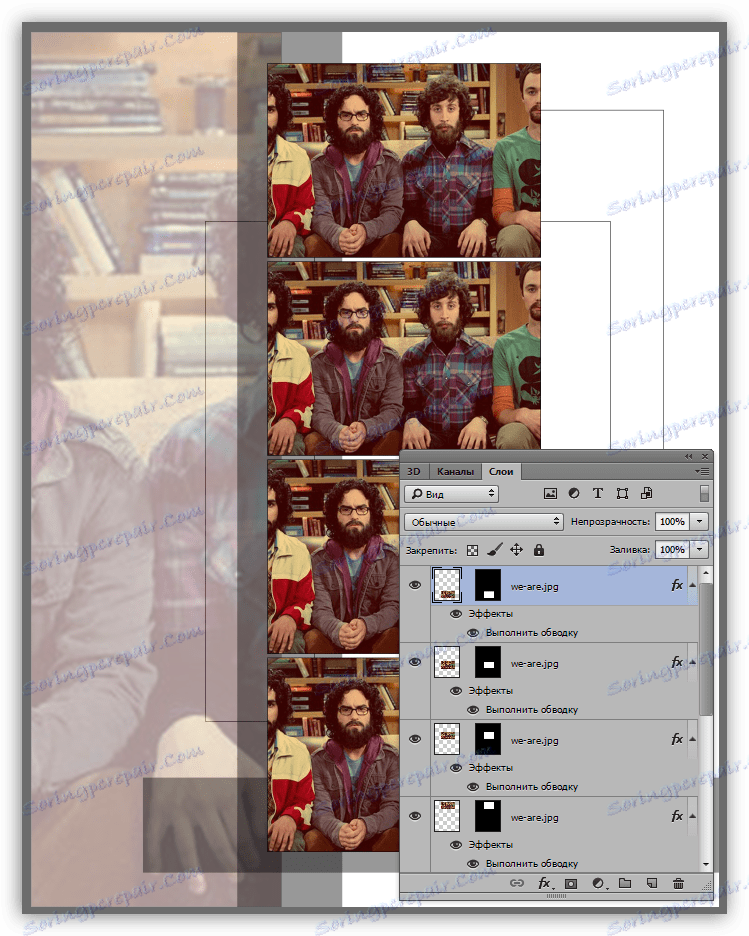This screenshot has height=936, width=749.
Task: Select third layer's we-are.jpg name
Action: tap(535, 740)
